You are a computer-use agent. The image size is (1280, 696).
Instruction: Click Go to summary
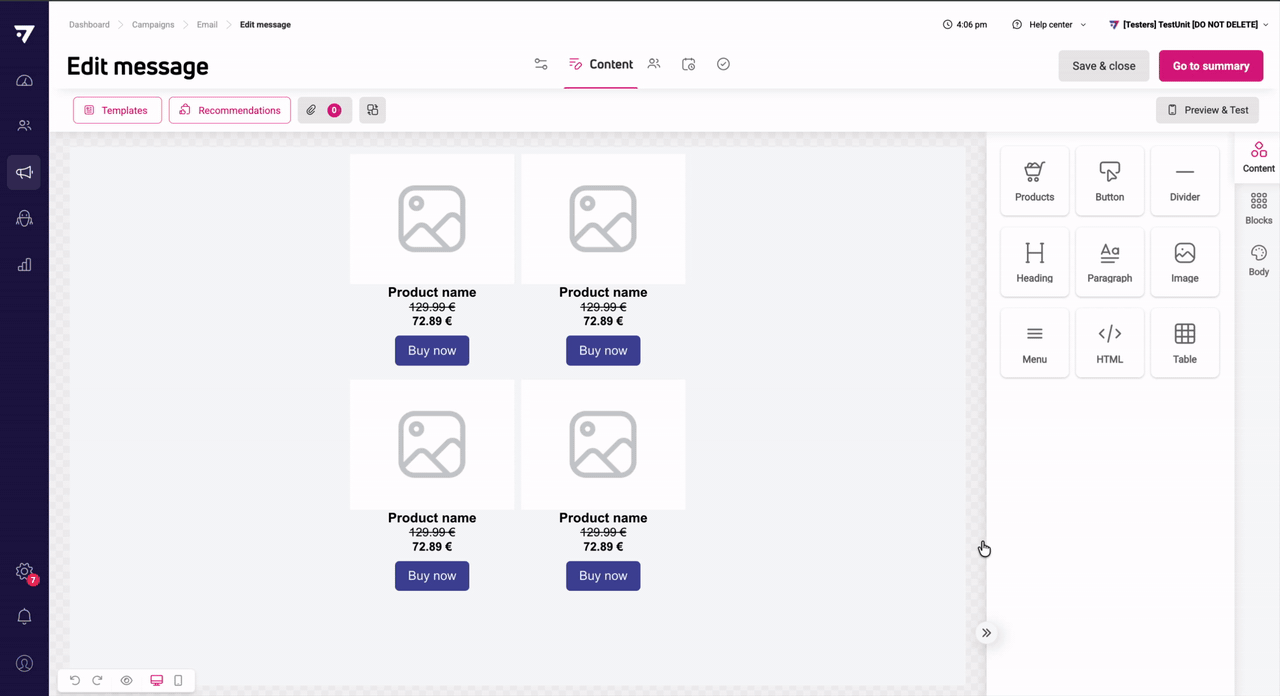pos(1211,66)
